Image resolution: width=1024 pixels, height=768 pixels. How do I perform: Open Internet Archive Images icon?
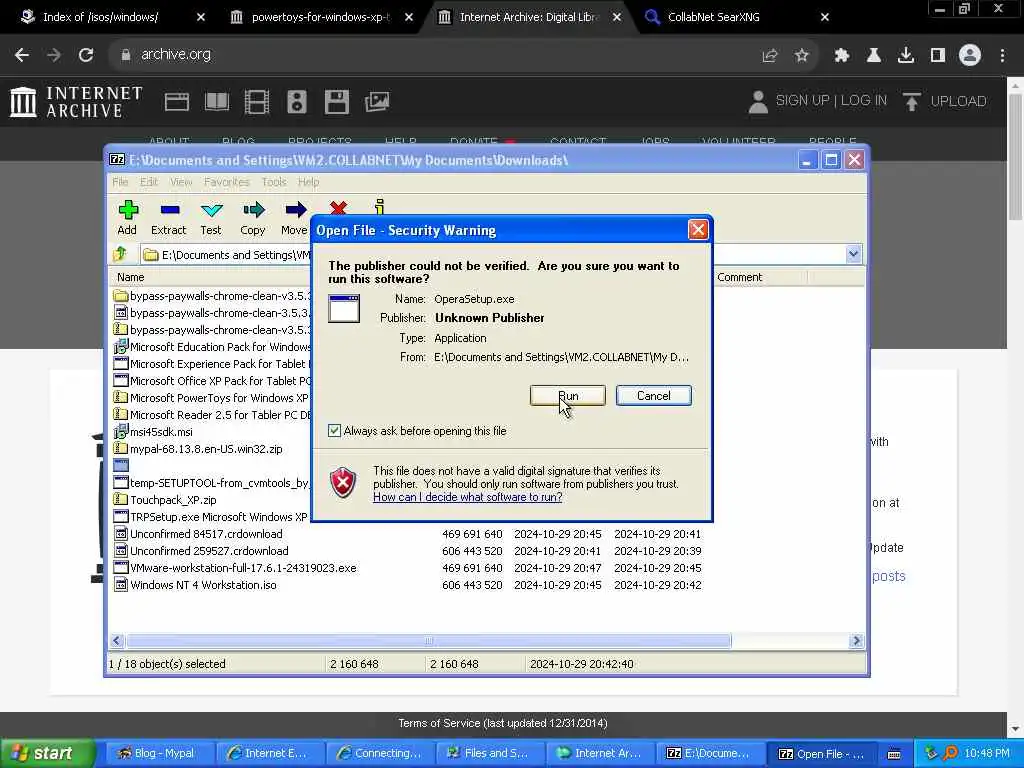(377, 102)
